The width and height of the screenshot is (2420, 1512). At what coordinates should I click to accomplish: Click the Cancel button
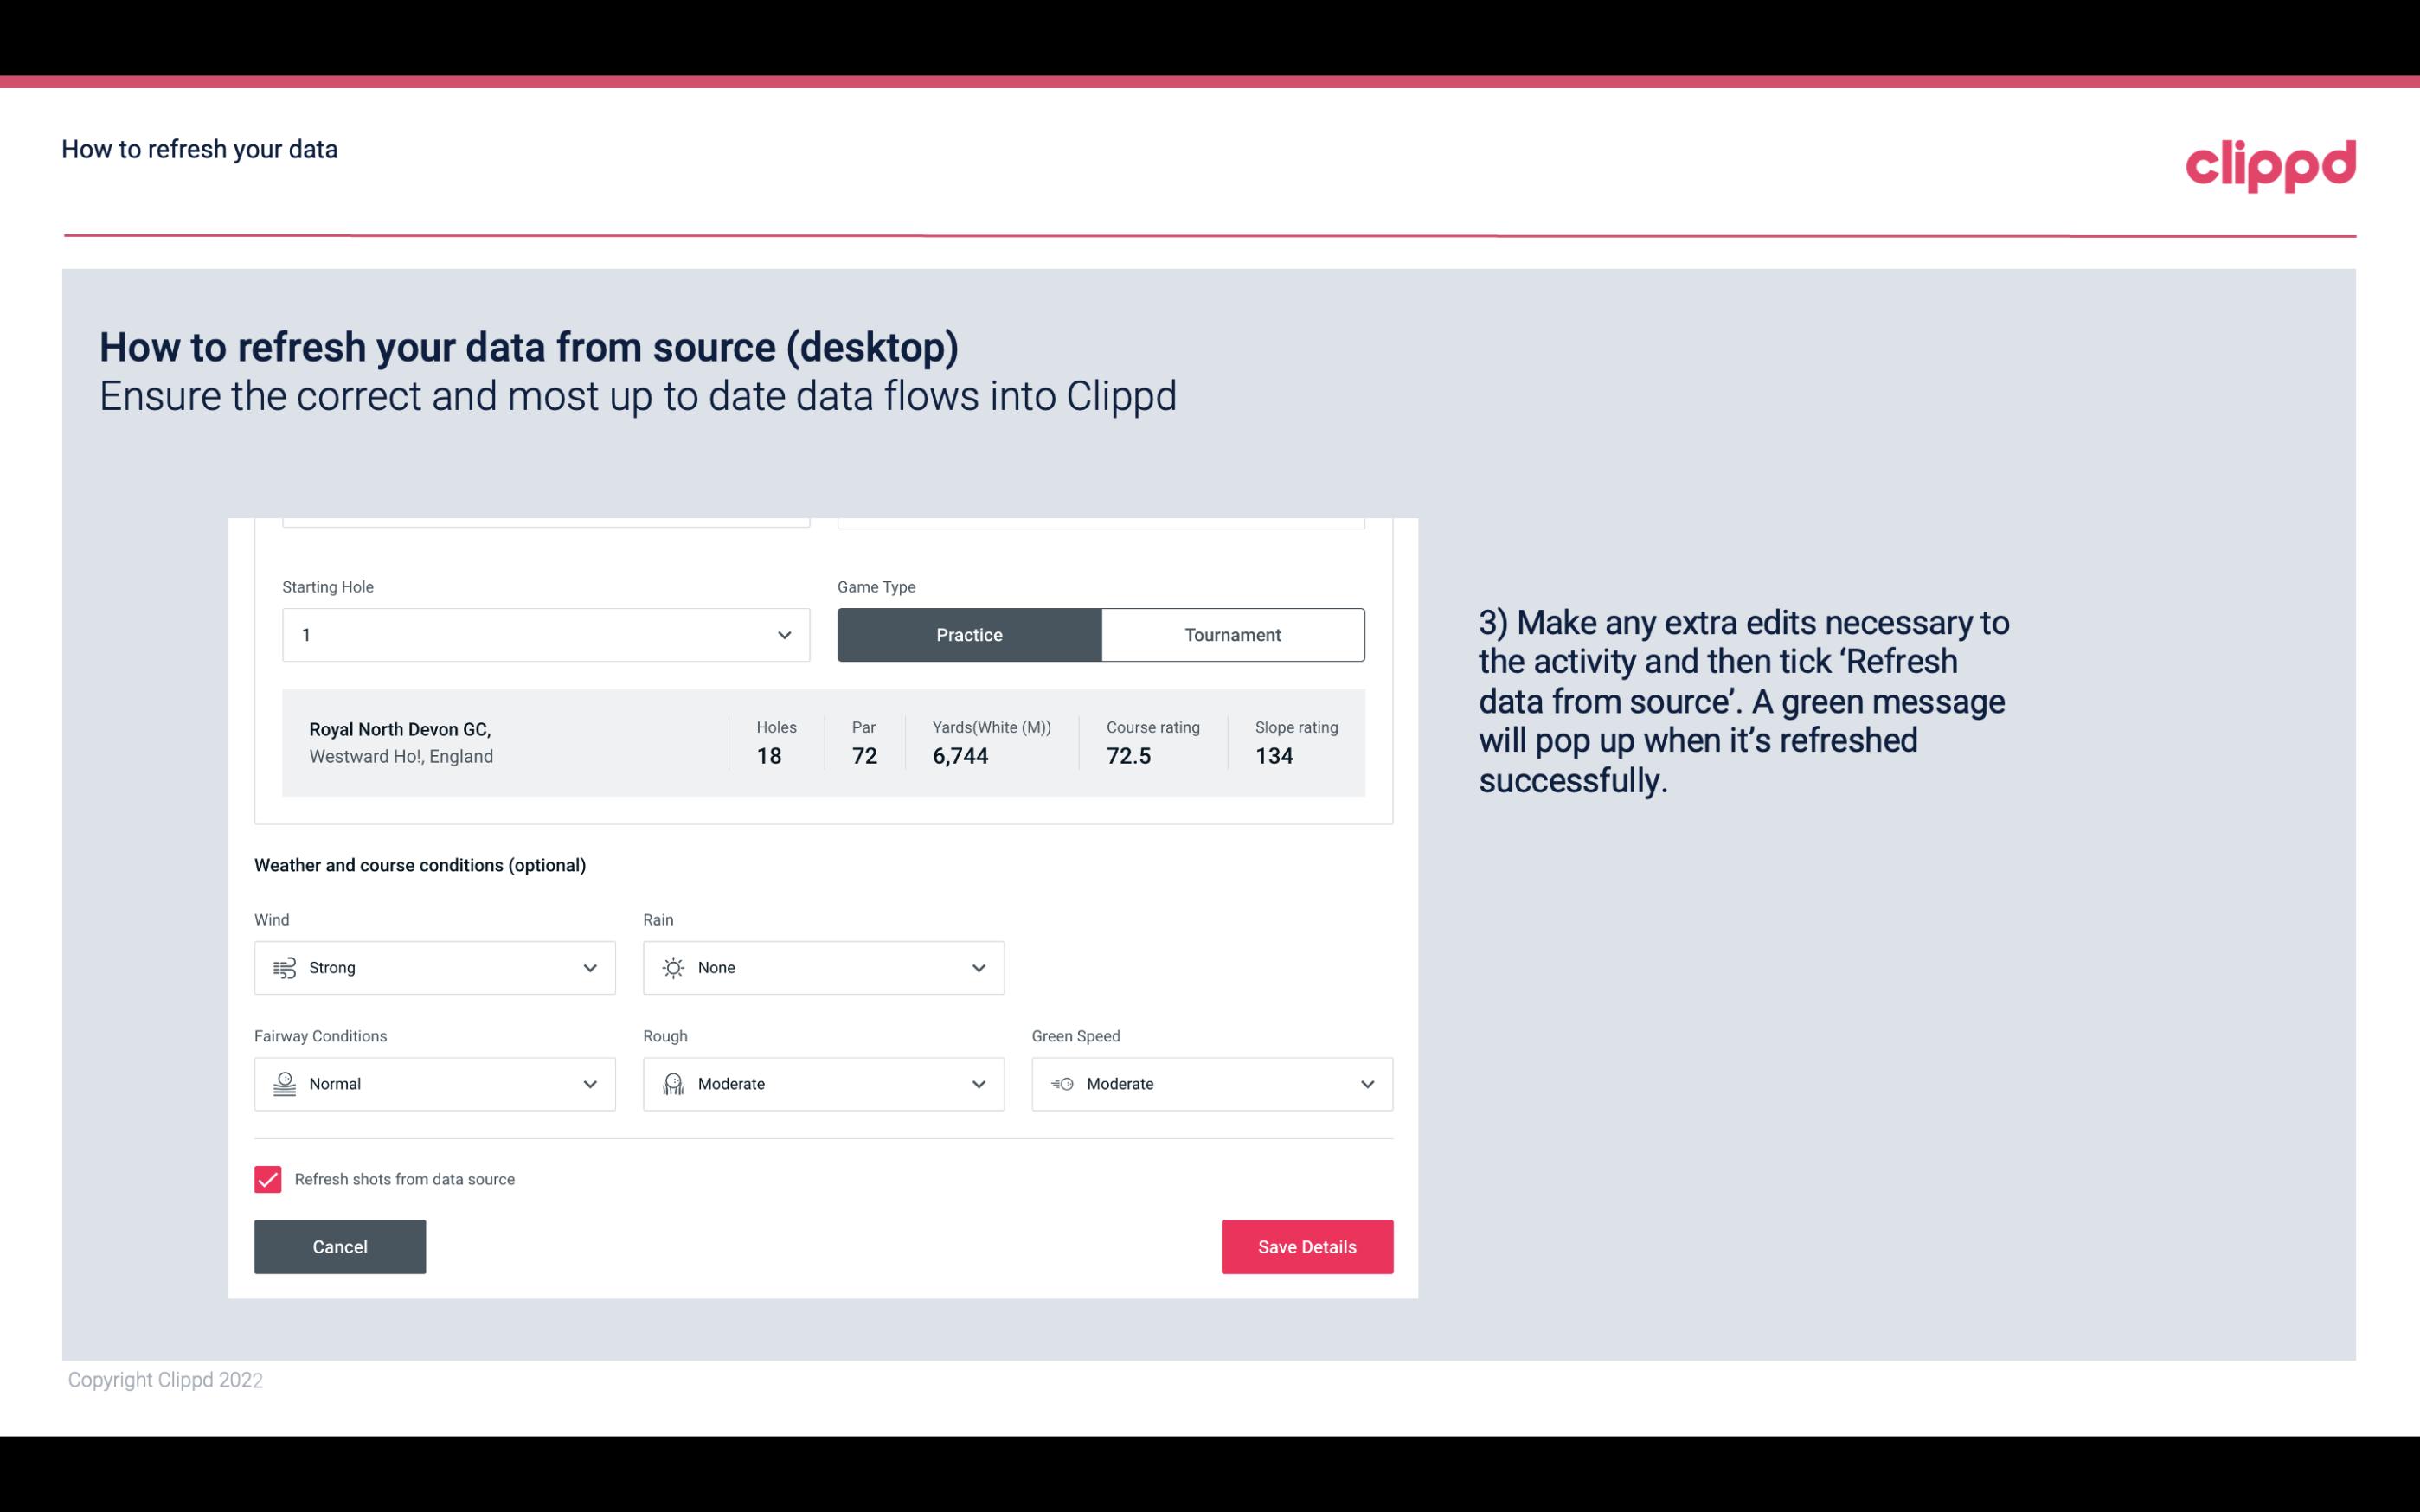click(x=340, y=1247)
